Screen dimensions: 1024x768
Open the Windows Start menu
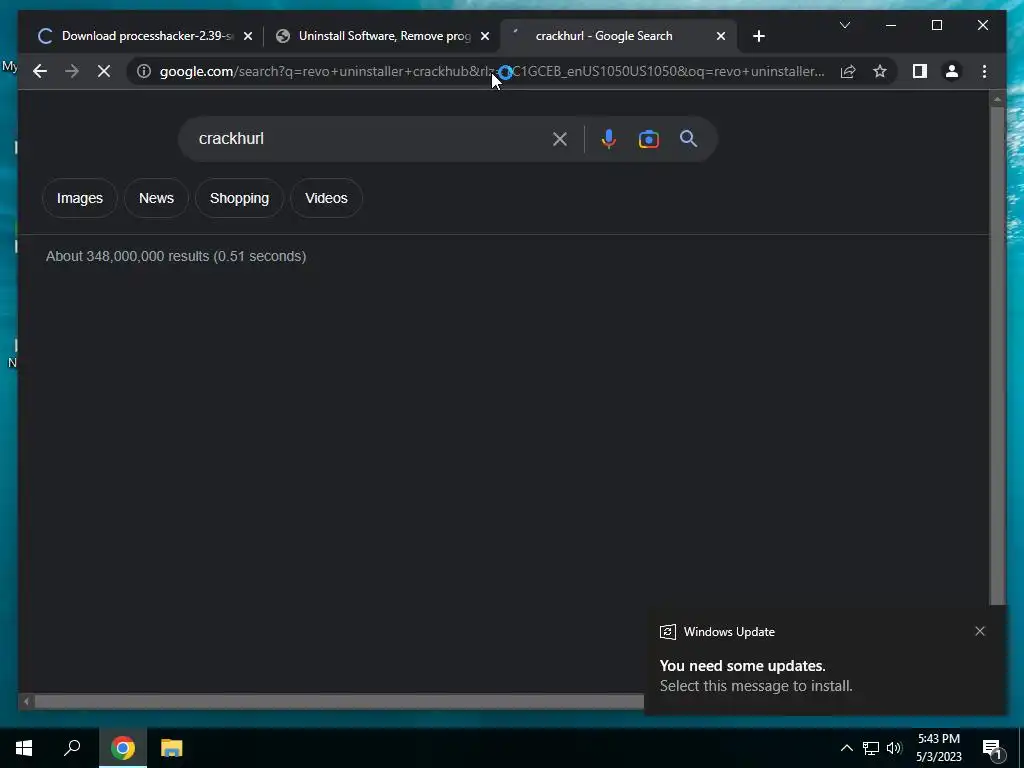point(24,748)
